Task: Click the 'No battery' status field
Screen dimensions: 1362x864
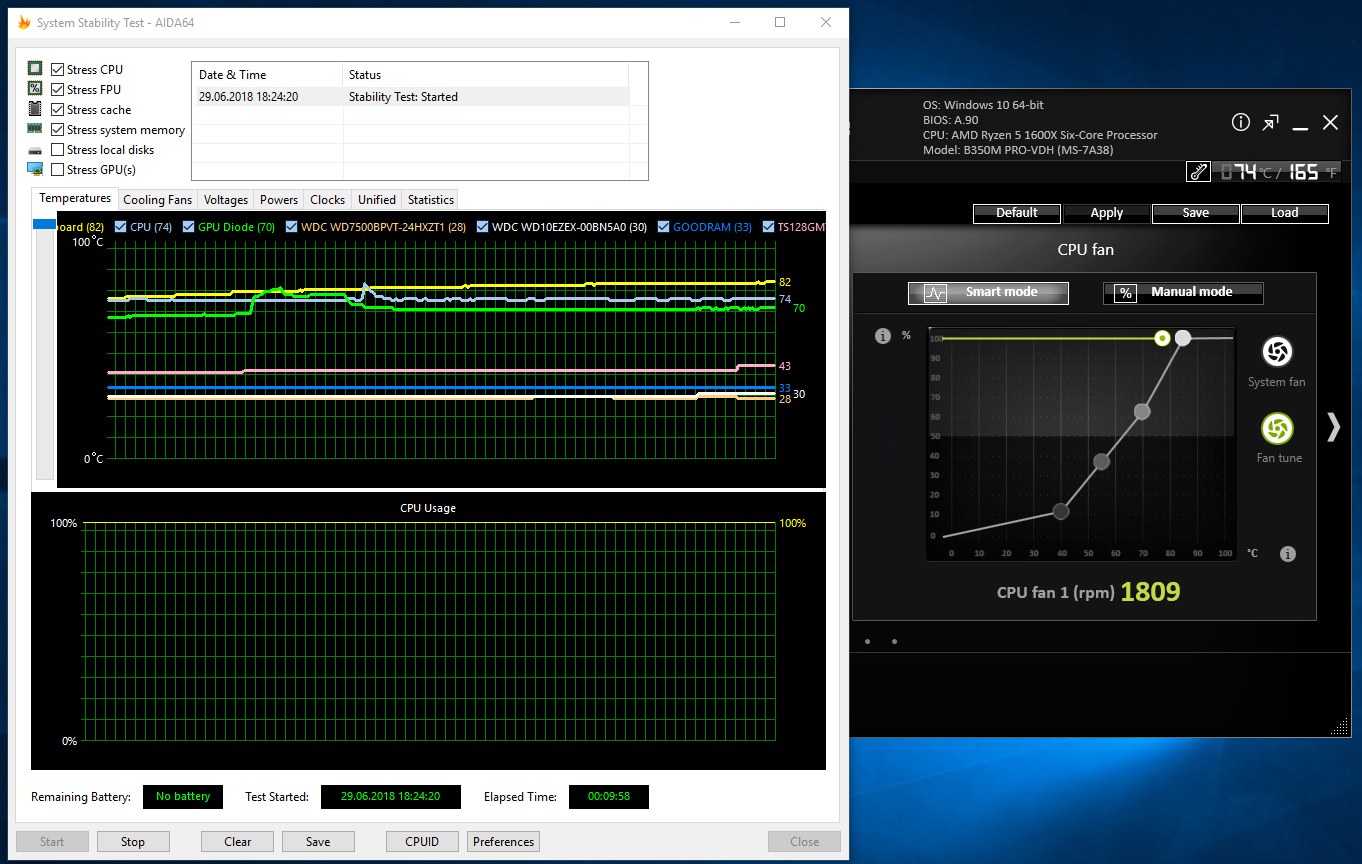Action: 183,797
